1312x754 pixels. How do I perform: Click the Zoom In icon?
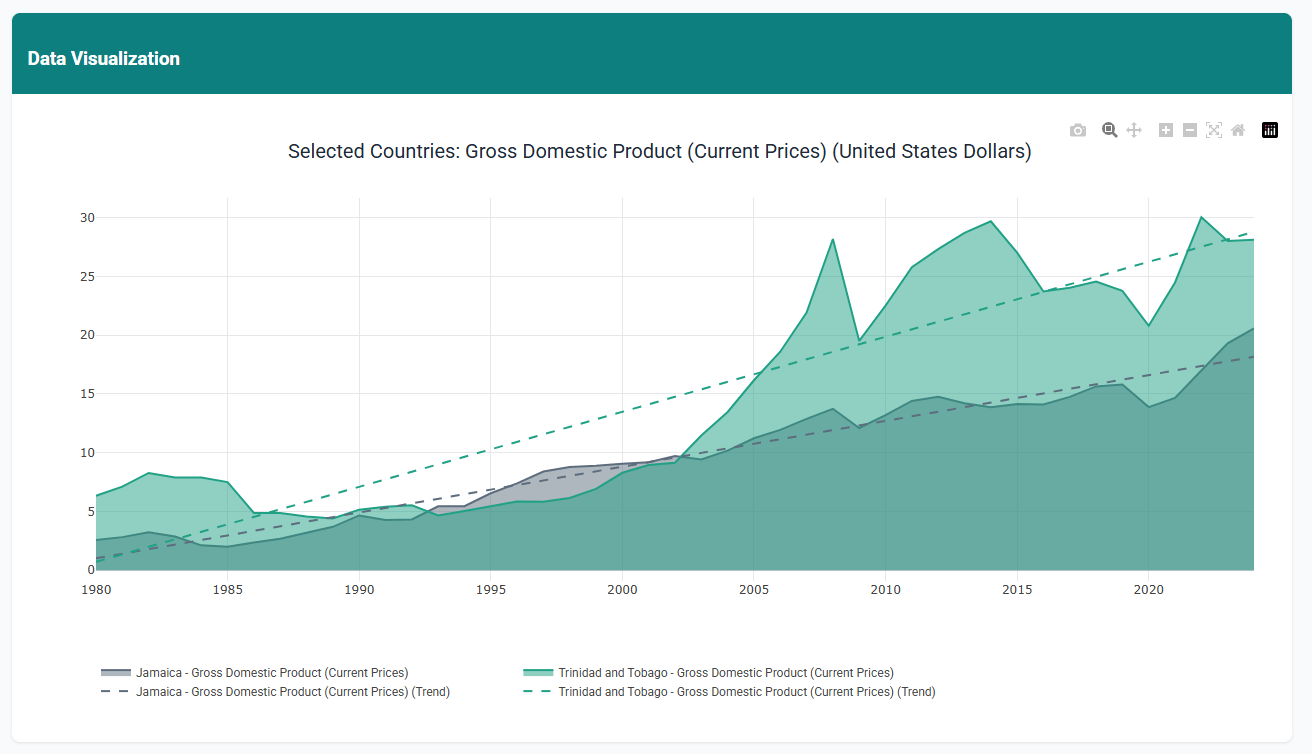coord(1165,130)
